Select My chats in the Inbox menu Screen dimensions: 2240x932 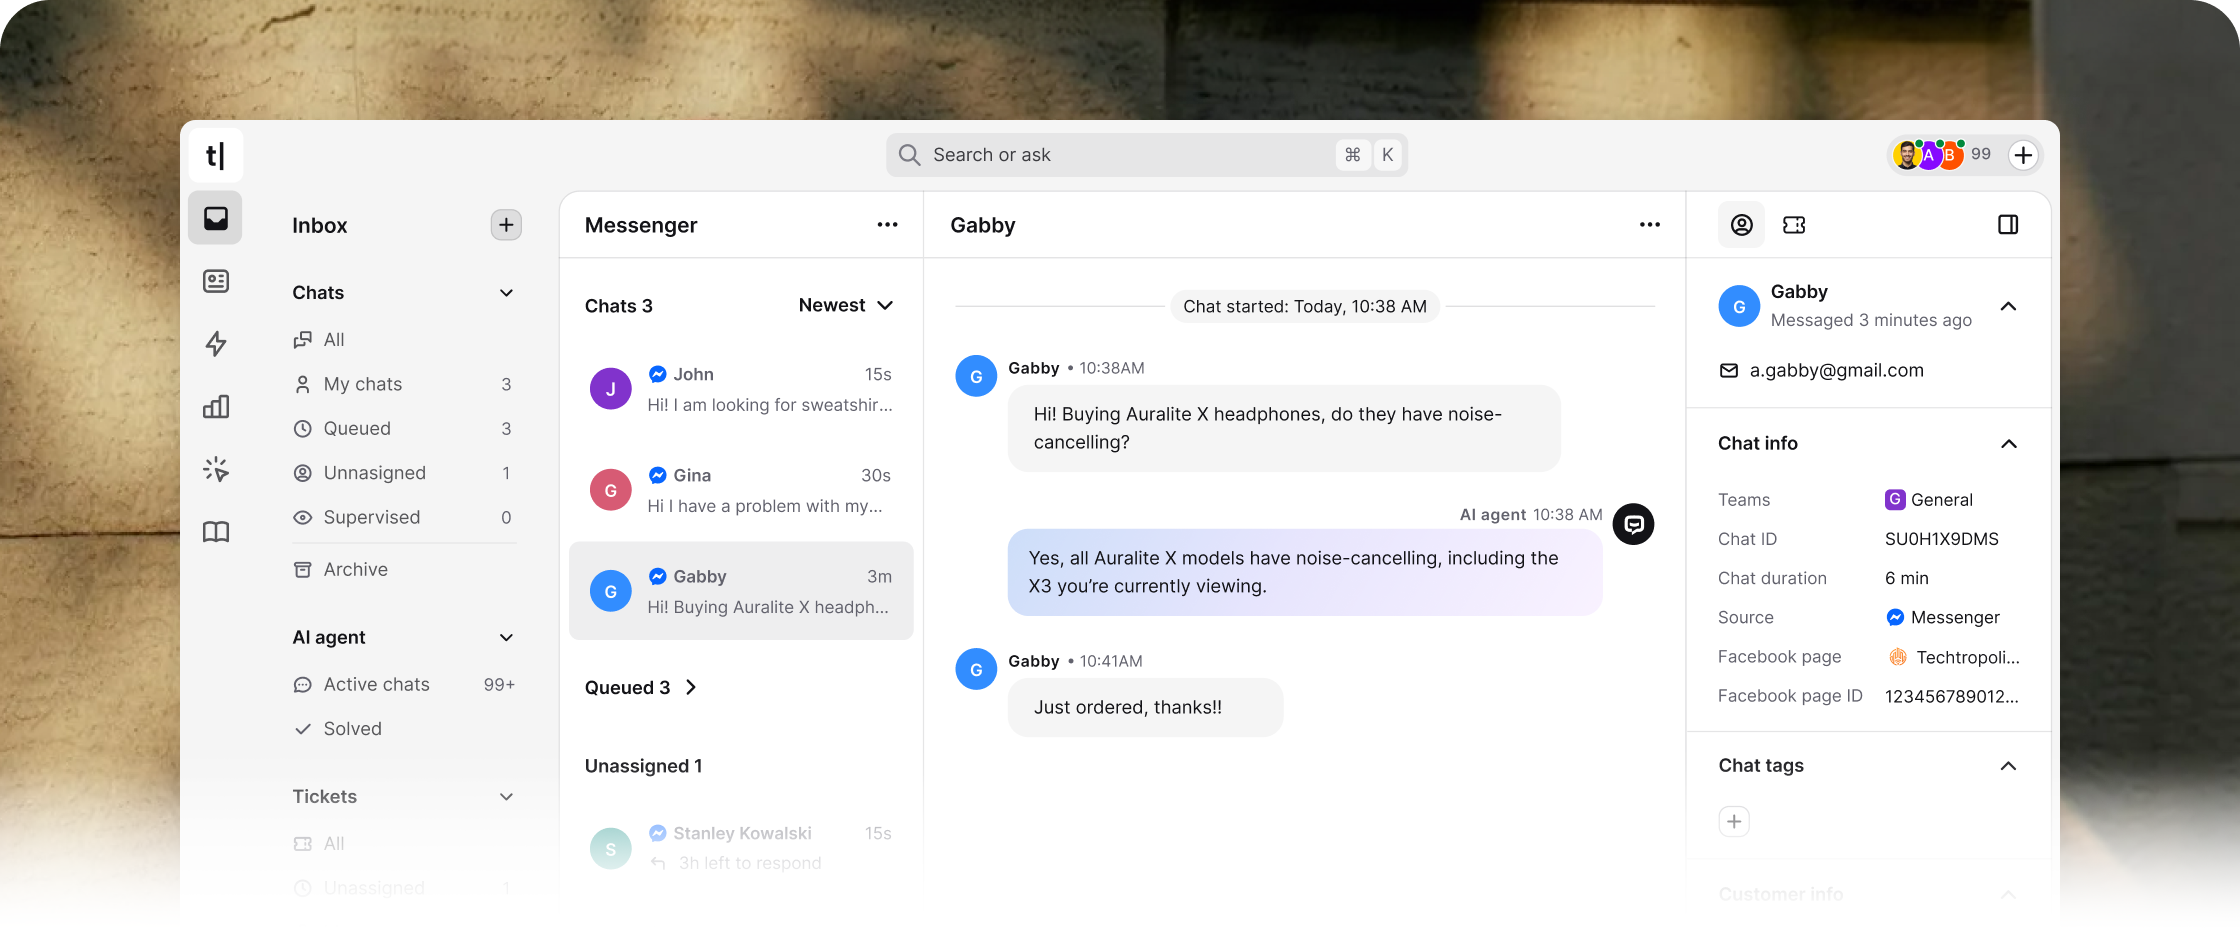[362, 383]
